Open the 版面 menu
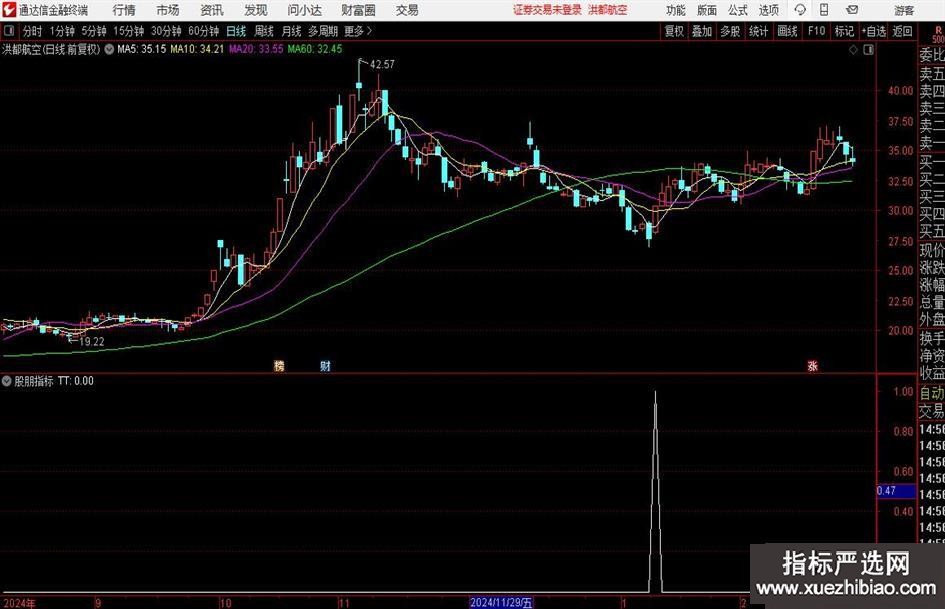 [706, 10]
